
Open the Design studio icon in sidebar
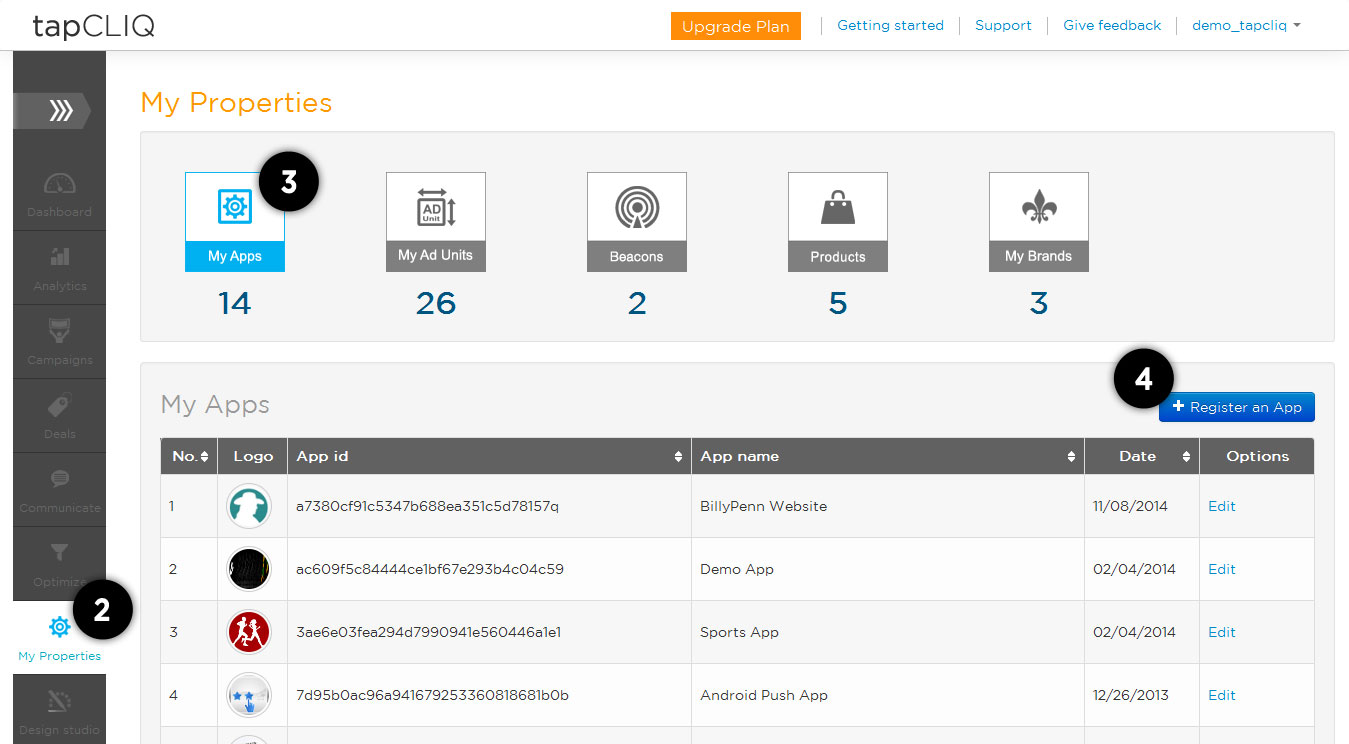pyautogui.click(x=60, y=701)
